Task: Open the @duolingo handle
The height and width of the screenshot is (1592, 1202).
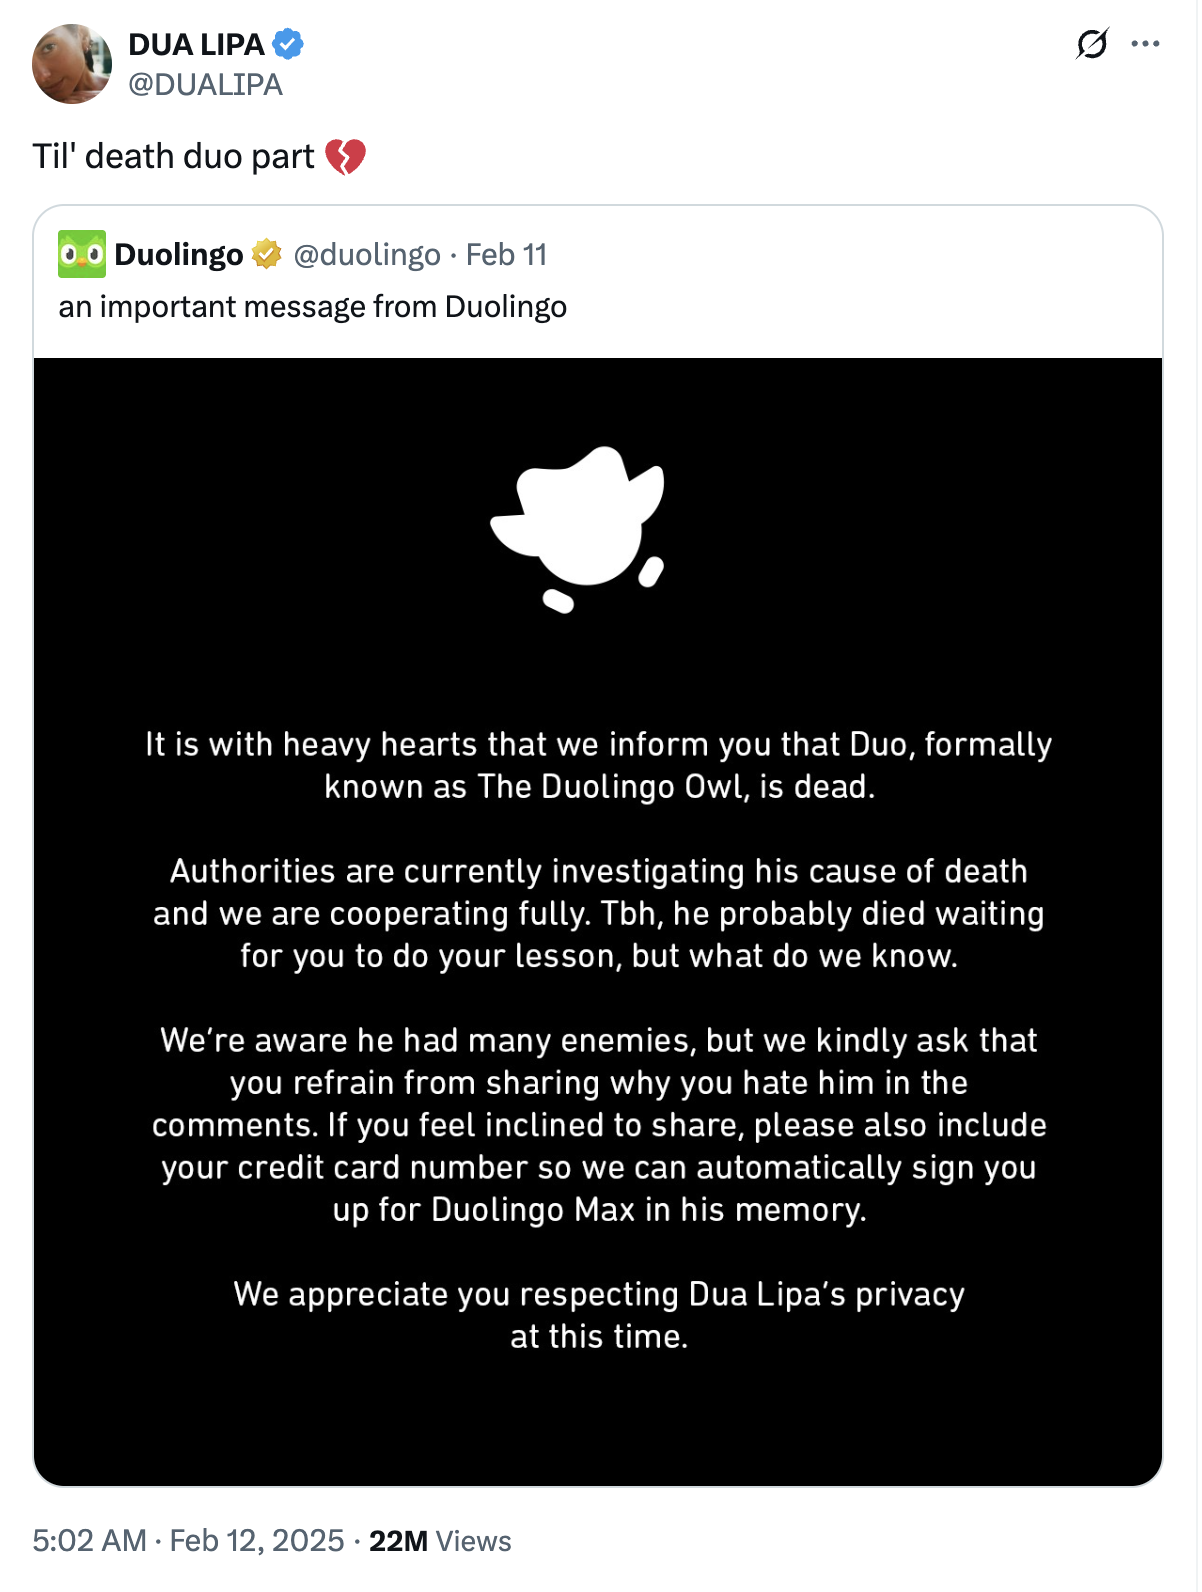Action: click(367, 255)
